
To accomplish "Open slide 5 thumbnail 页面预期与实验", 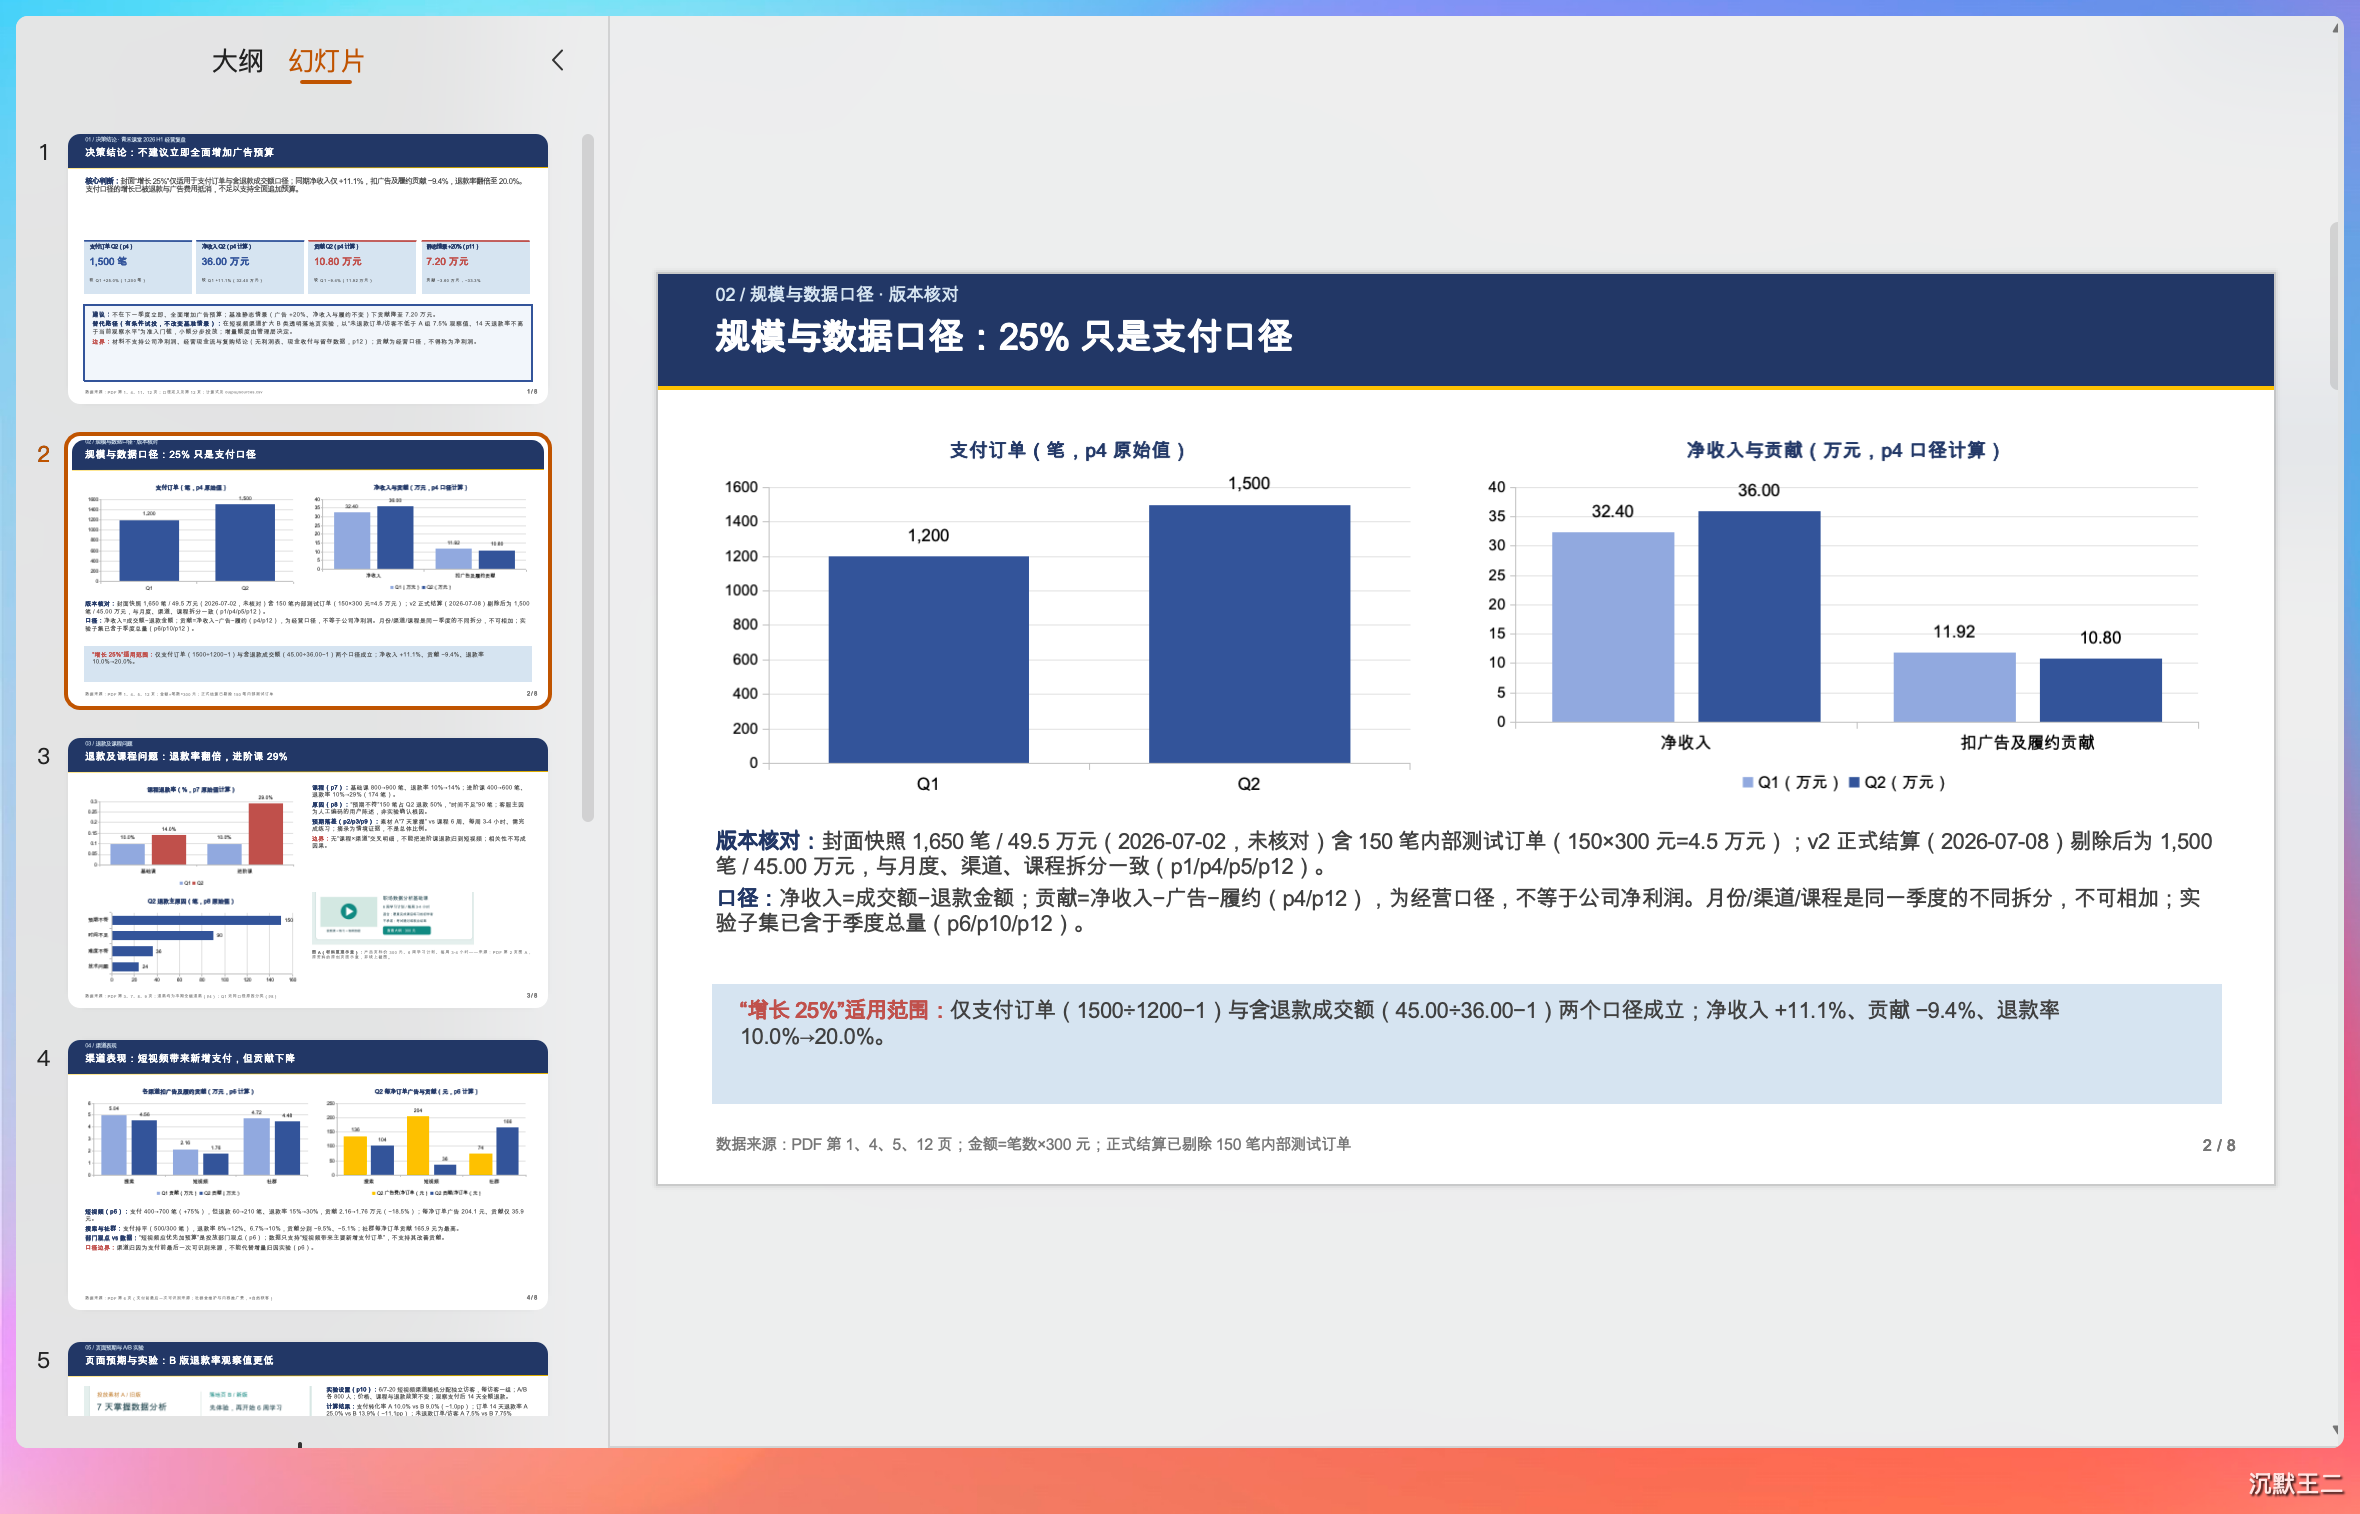I will coord(308,1379).
